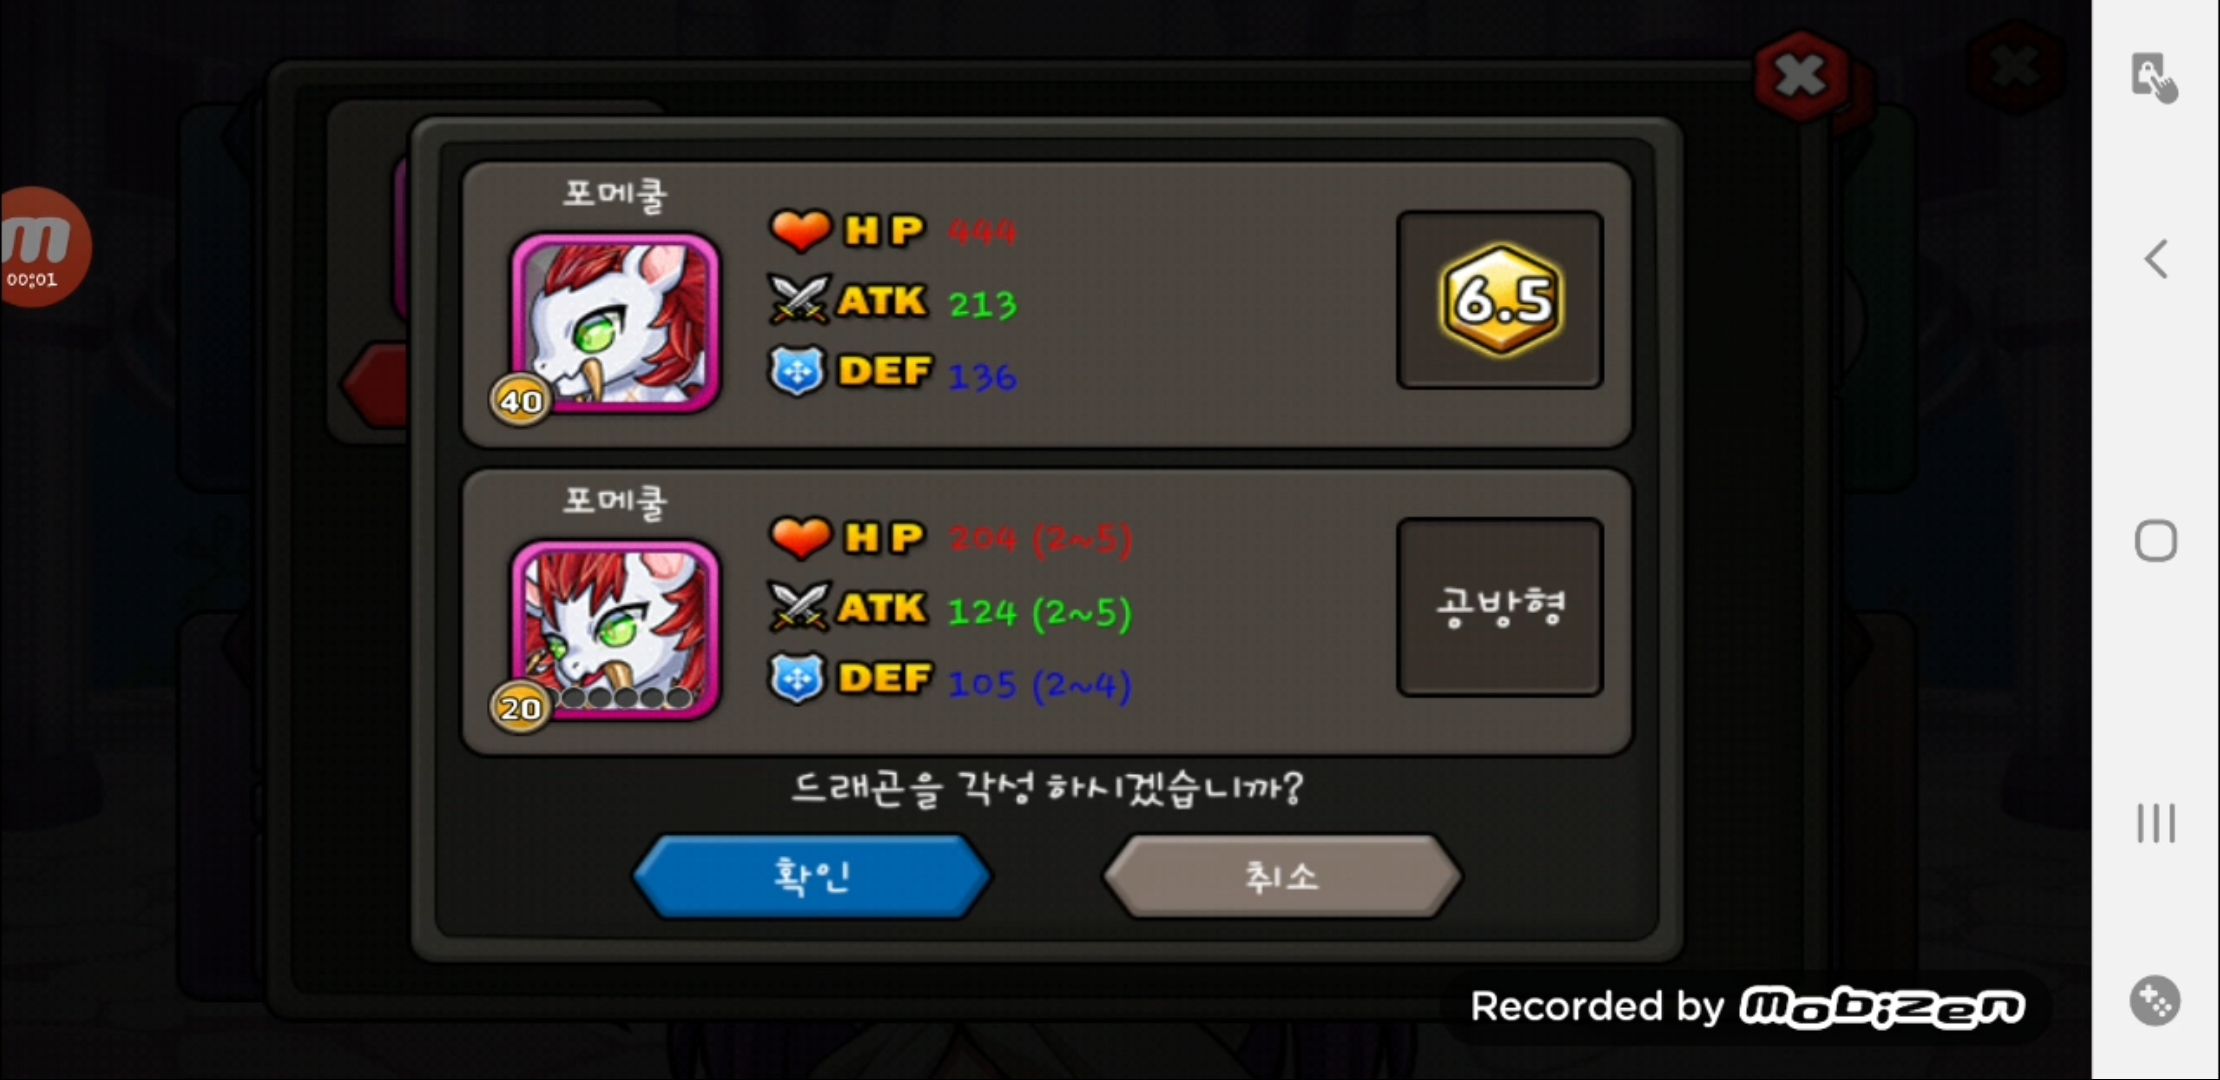Close the dialog with the red X
This screenshot has width=2220, height=1080.
click(x=1801, y=75)
